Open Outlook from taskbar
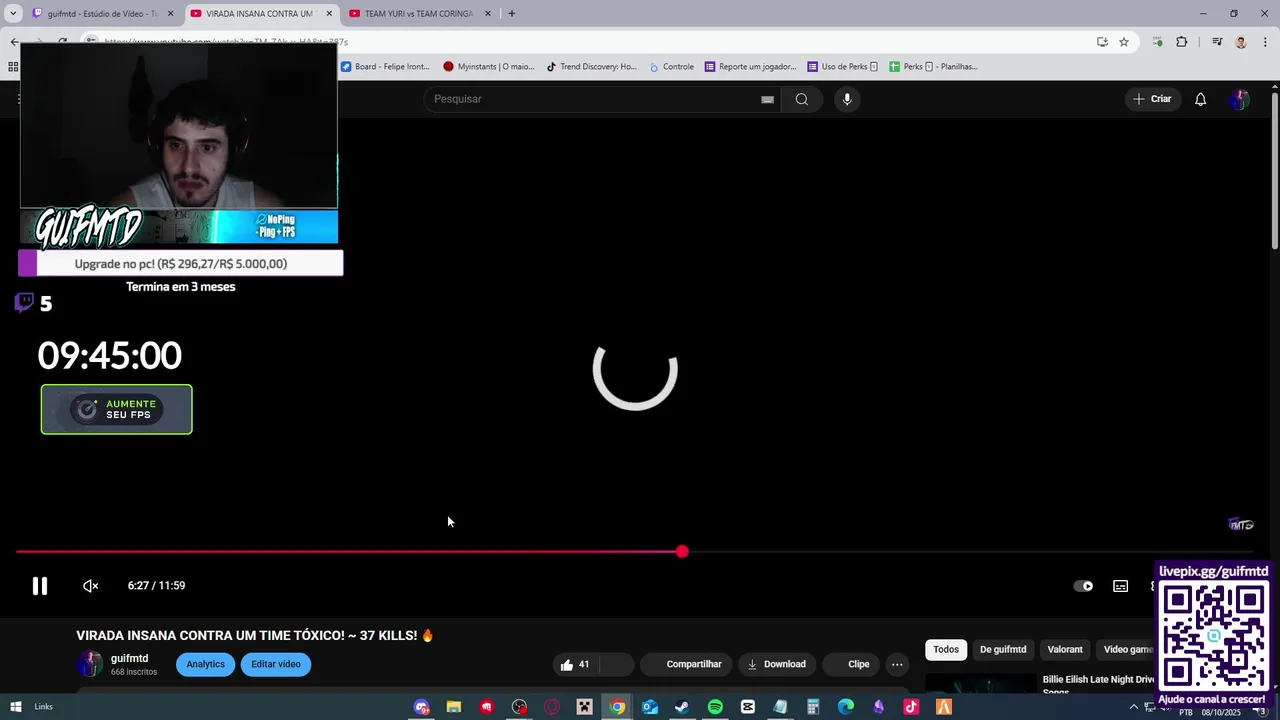Image resolution: width=1280 pixels, height=720 pixels. (x=649, y=707)
